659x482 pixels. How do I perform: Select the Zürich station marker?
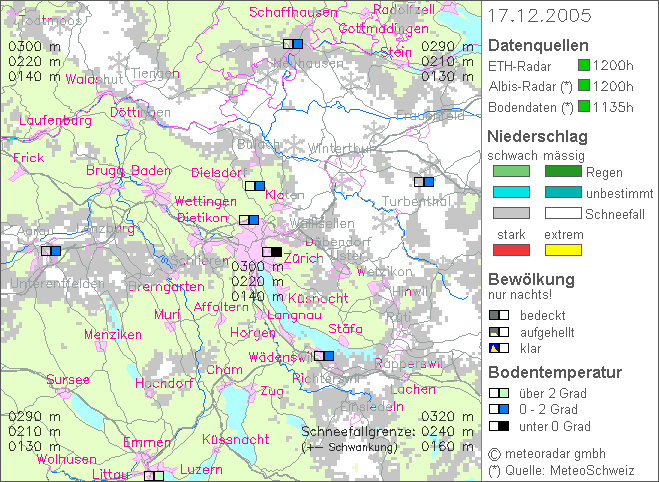tap(272, 252)
